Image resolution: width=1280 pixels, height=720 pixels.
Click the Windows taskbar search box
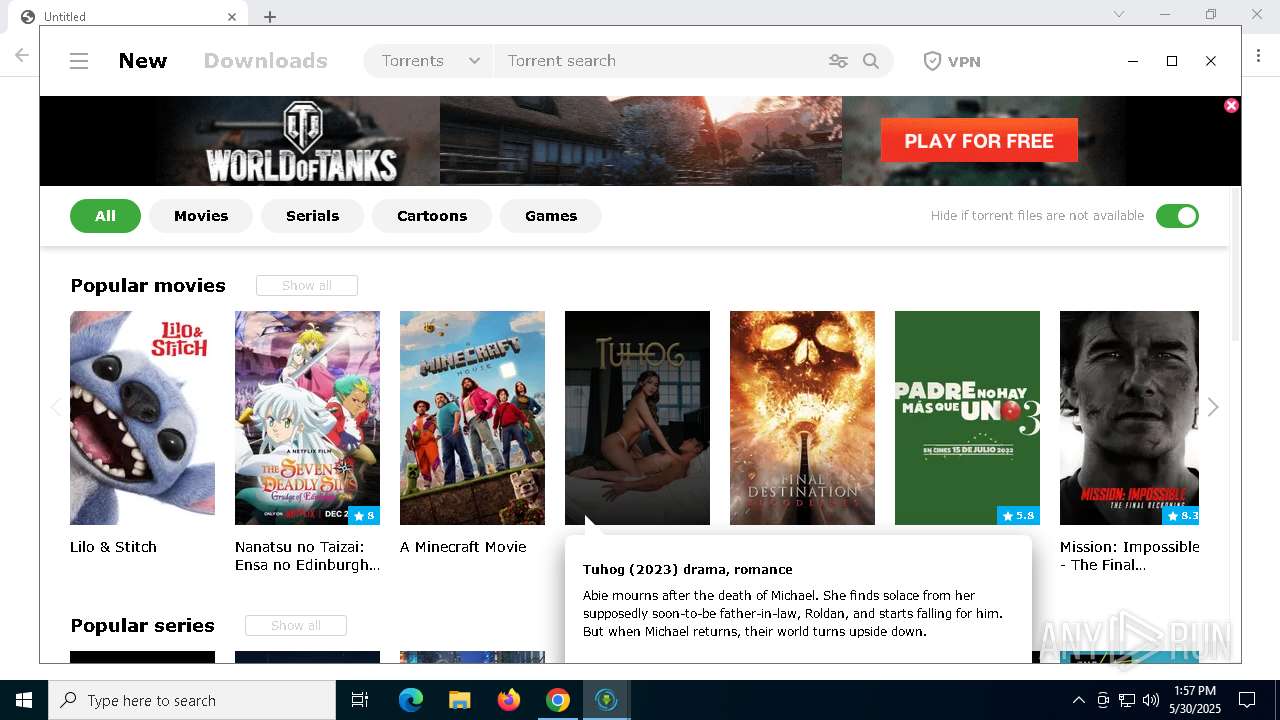point(192,700)
